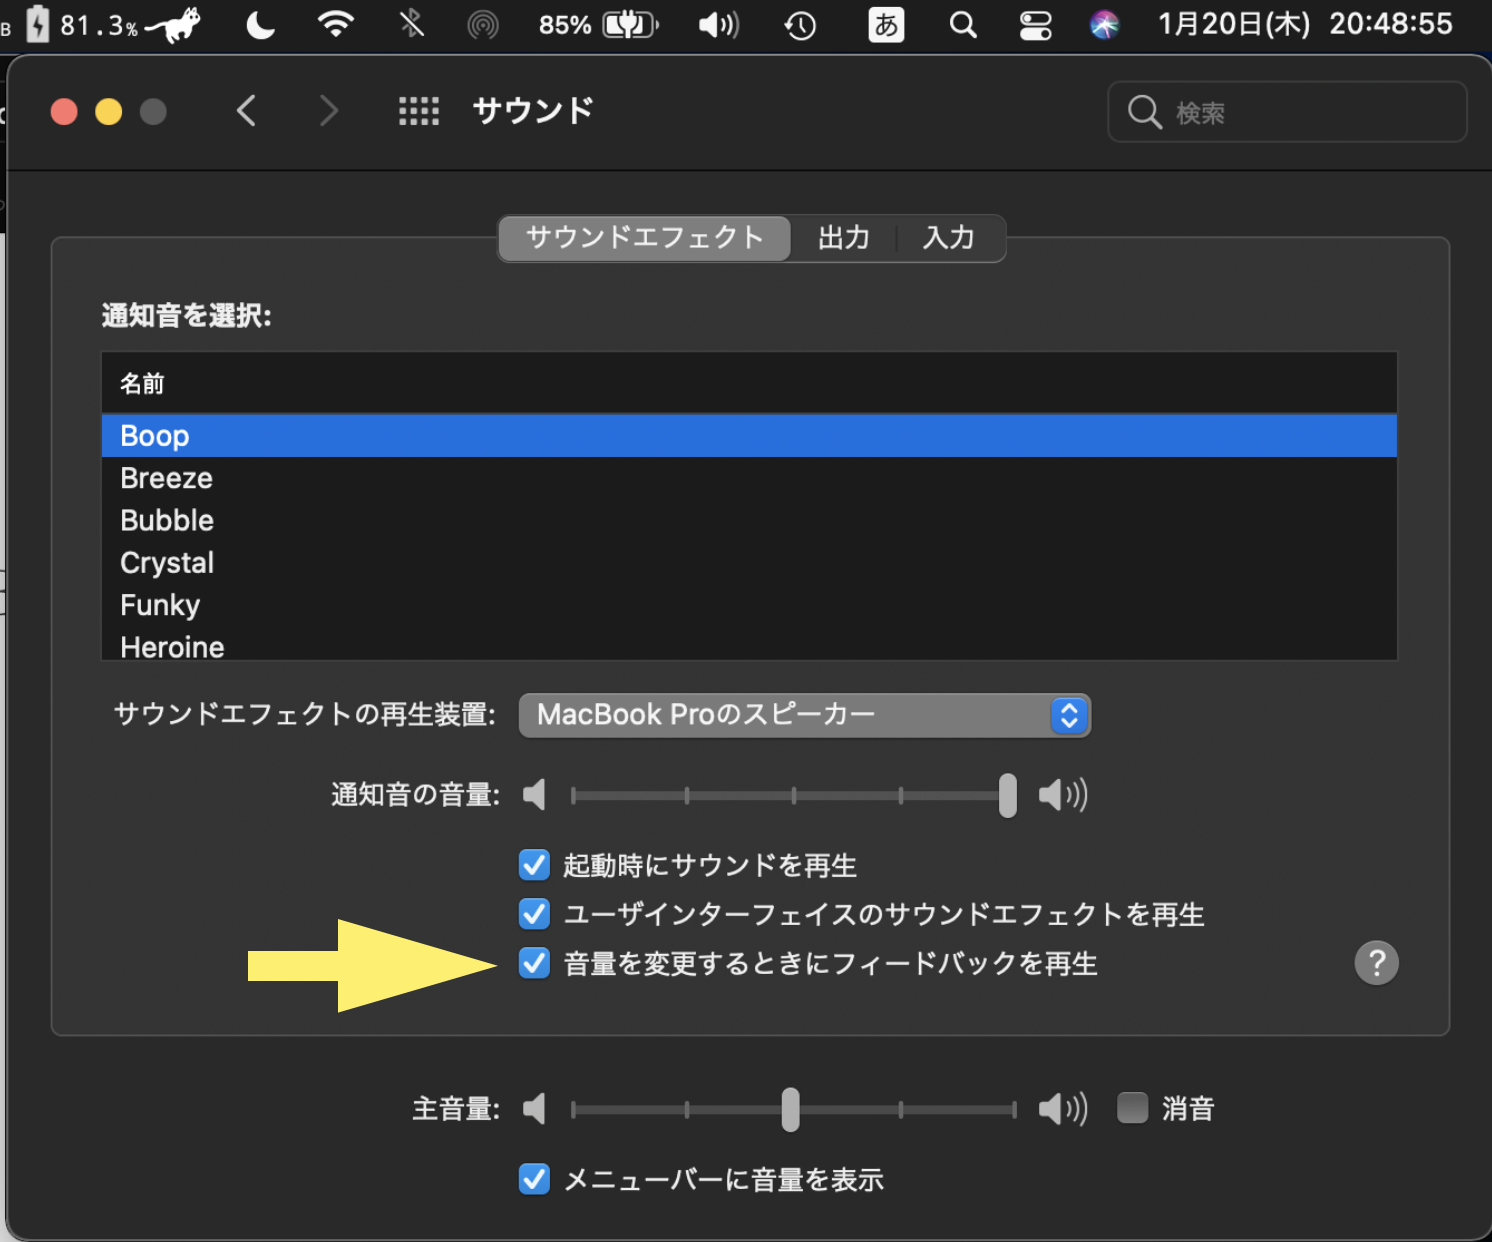Image resolution: width=1492 pixels, height=1242 pixels.
Task: Open the Wi-Fi menu bar icon
Action: 336,25
